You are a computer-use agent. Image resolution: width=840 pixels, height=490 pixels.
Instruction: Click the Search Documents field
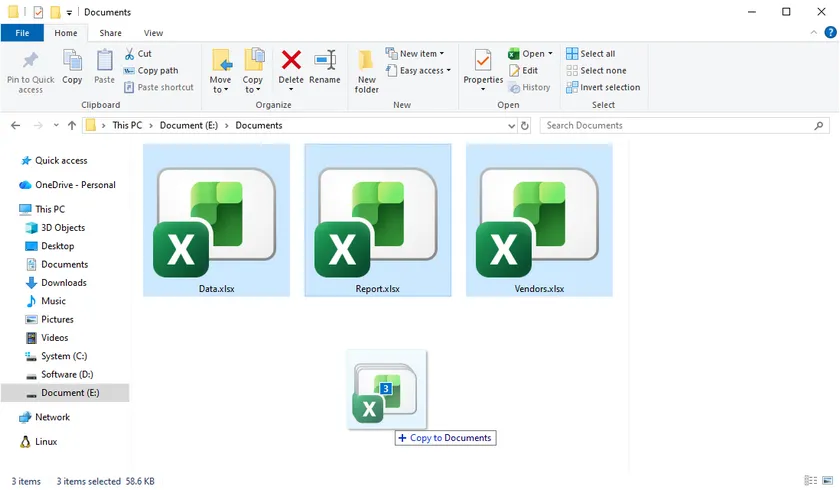pyautogui.click(x=685, y=125)
